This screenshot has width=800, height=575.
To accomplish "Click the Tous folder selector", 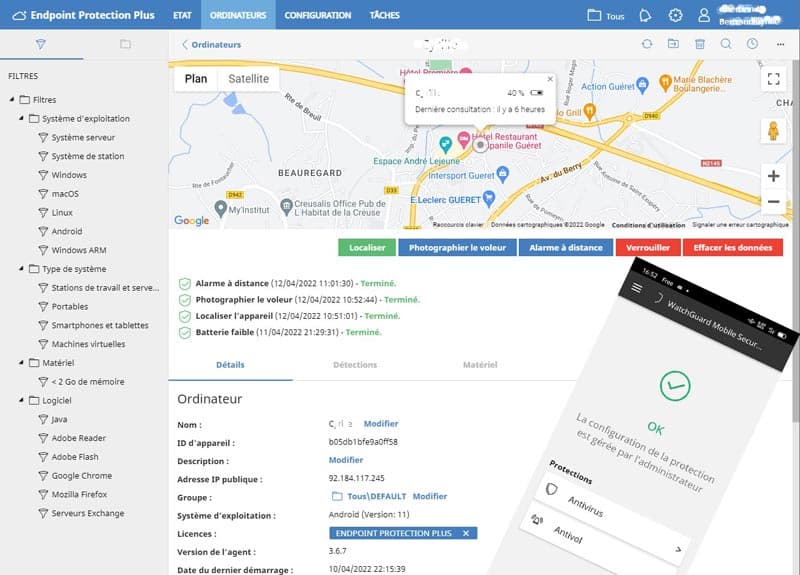I will [x=606, y=15].
